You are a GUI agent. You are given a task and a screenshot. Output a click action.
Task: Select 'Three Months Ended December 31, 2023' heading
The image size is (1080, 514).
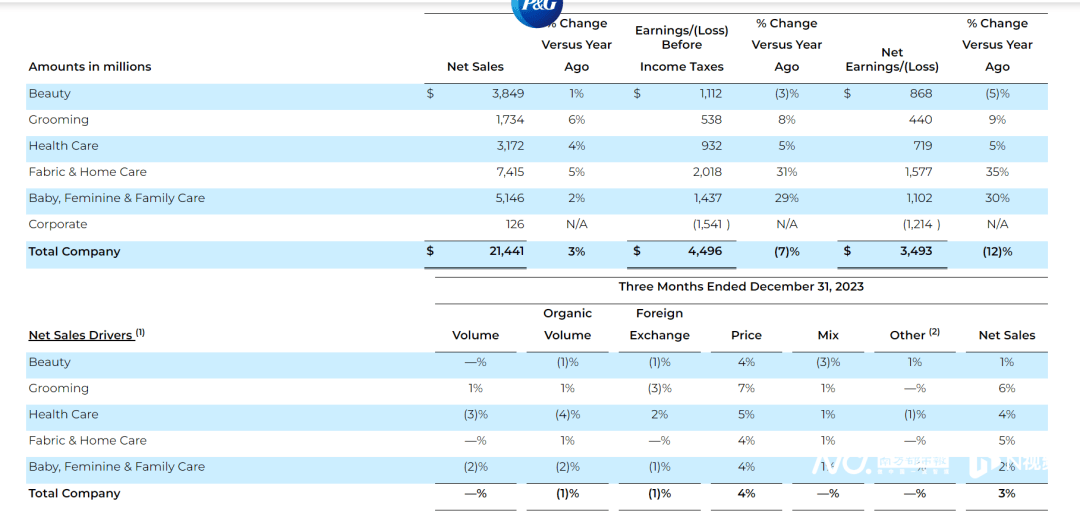click(x=741, y=287)
